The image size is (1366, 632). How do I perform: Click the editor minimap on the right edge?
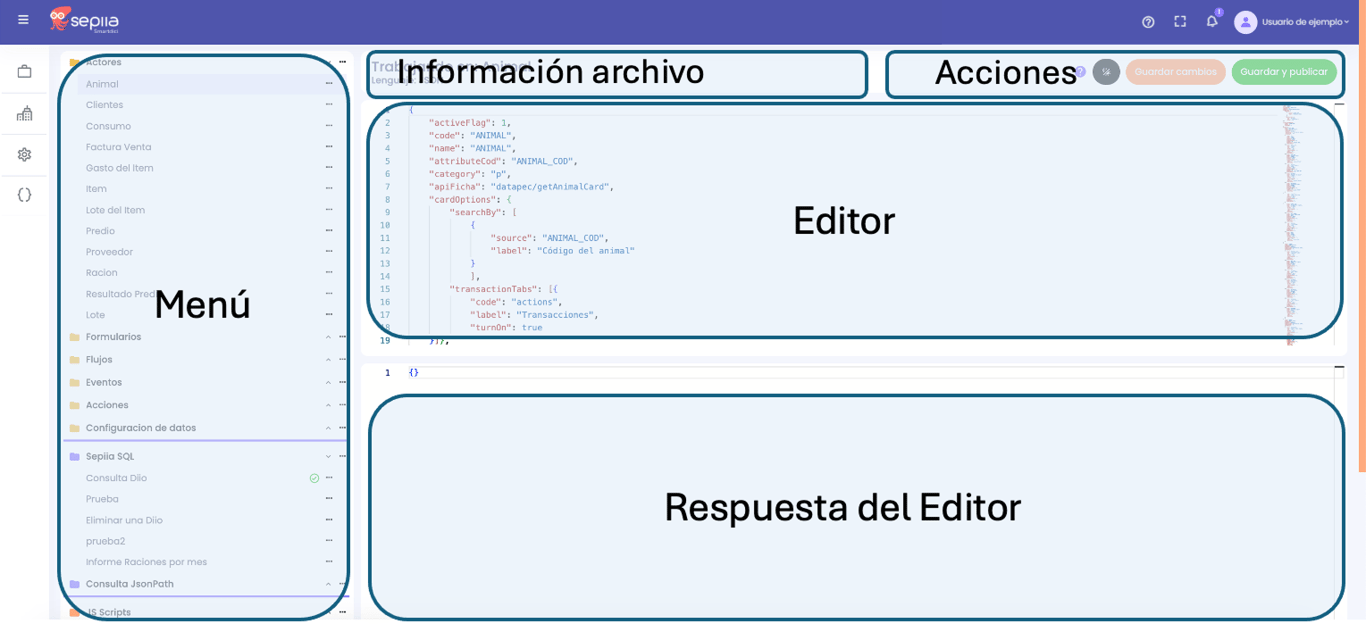tap(1291, 224)
